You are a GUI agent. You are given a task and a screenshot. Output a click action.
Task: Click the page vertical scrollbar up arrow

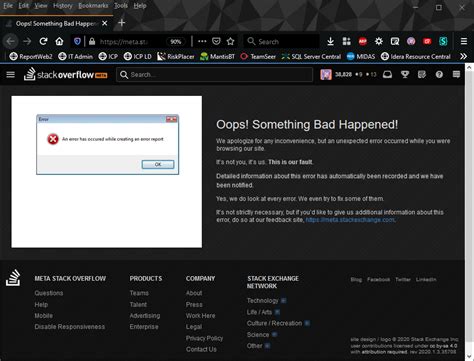[469, 67]
